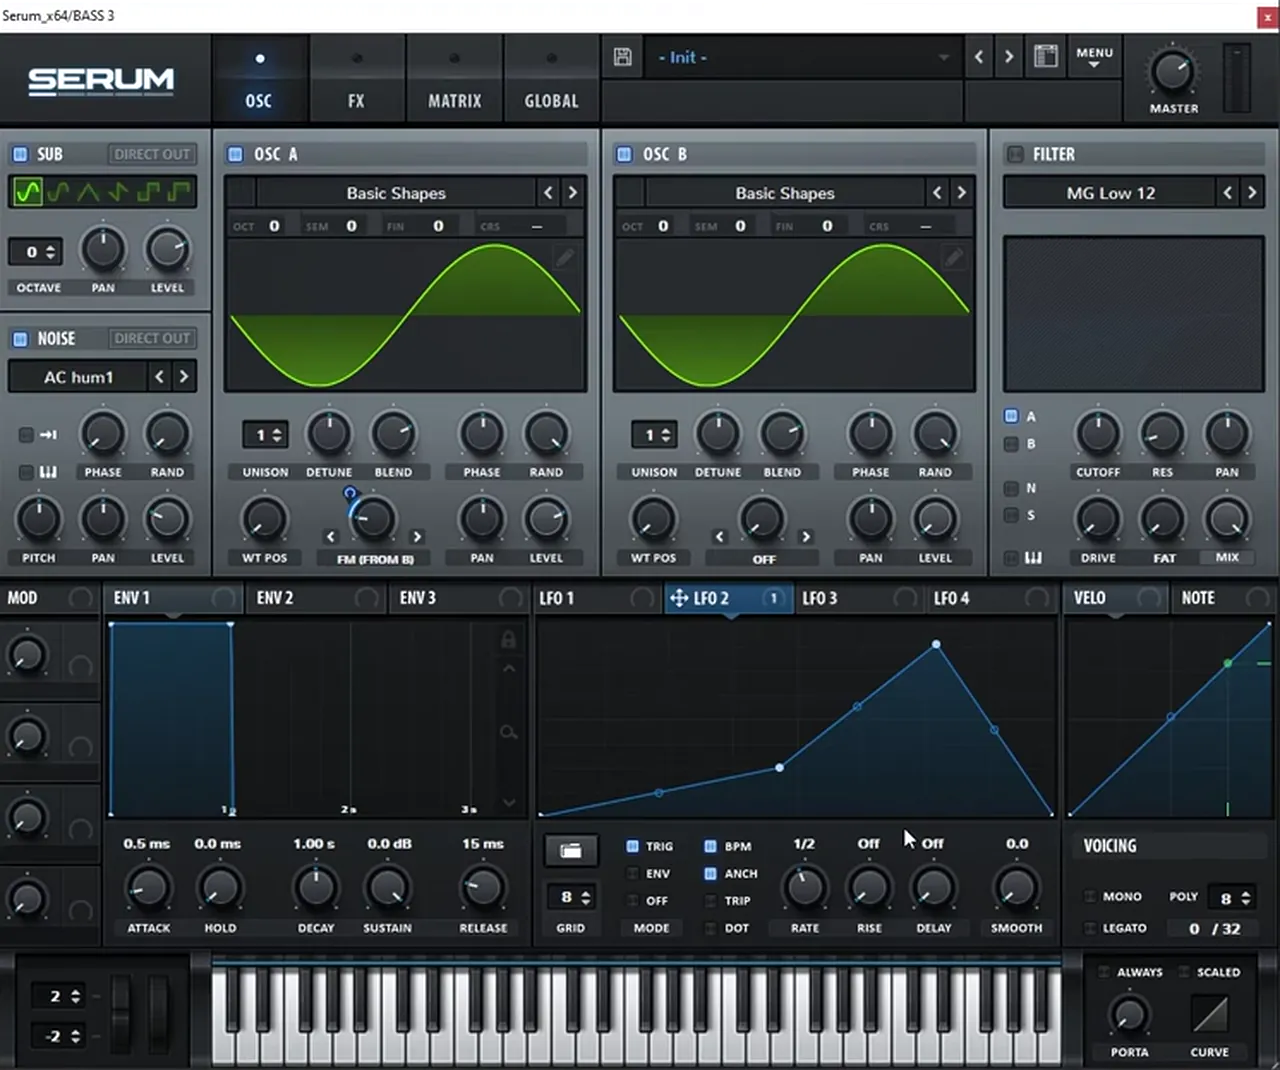Load the next preset arrow
The width and height of the screenshot is (1280, 1070).
1009,57
